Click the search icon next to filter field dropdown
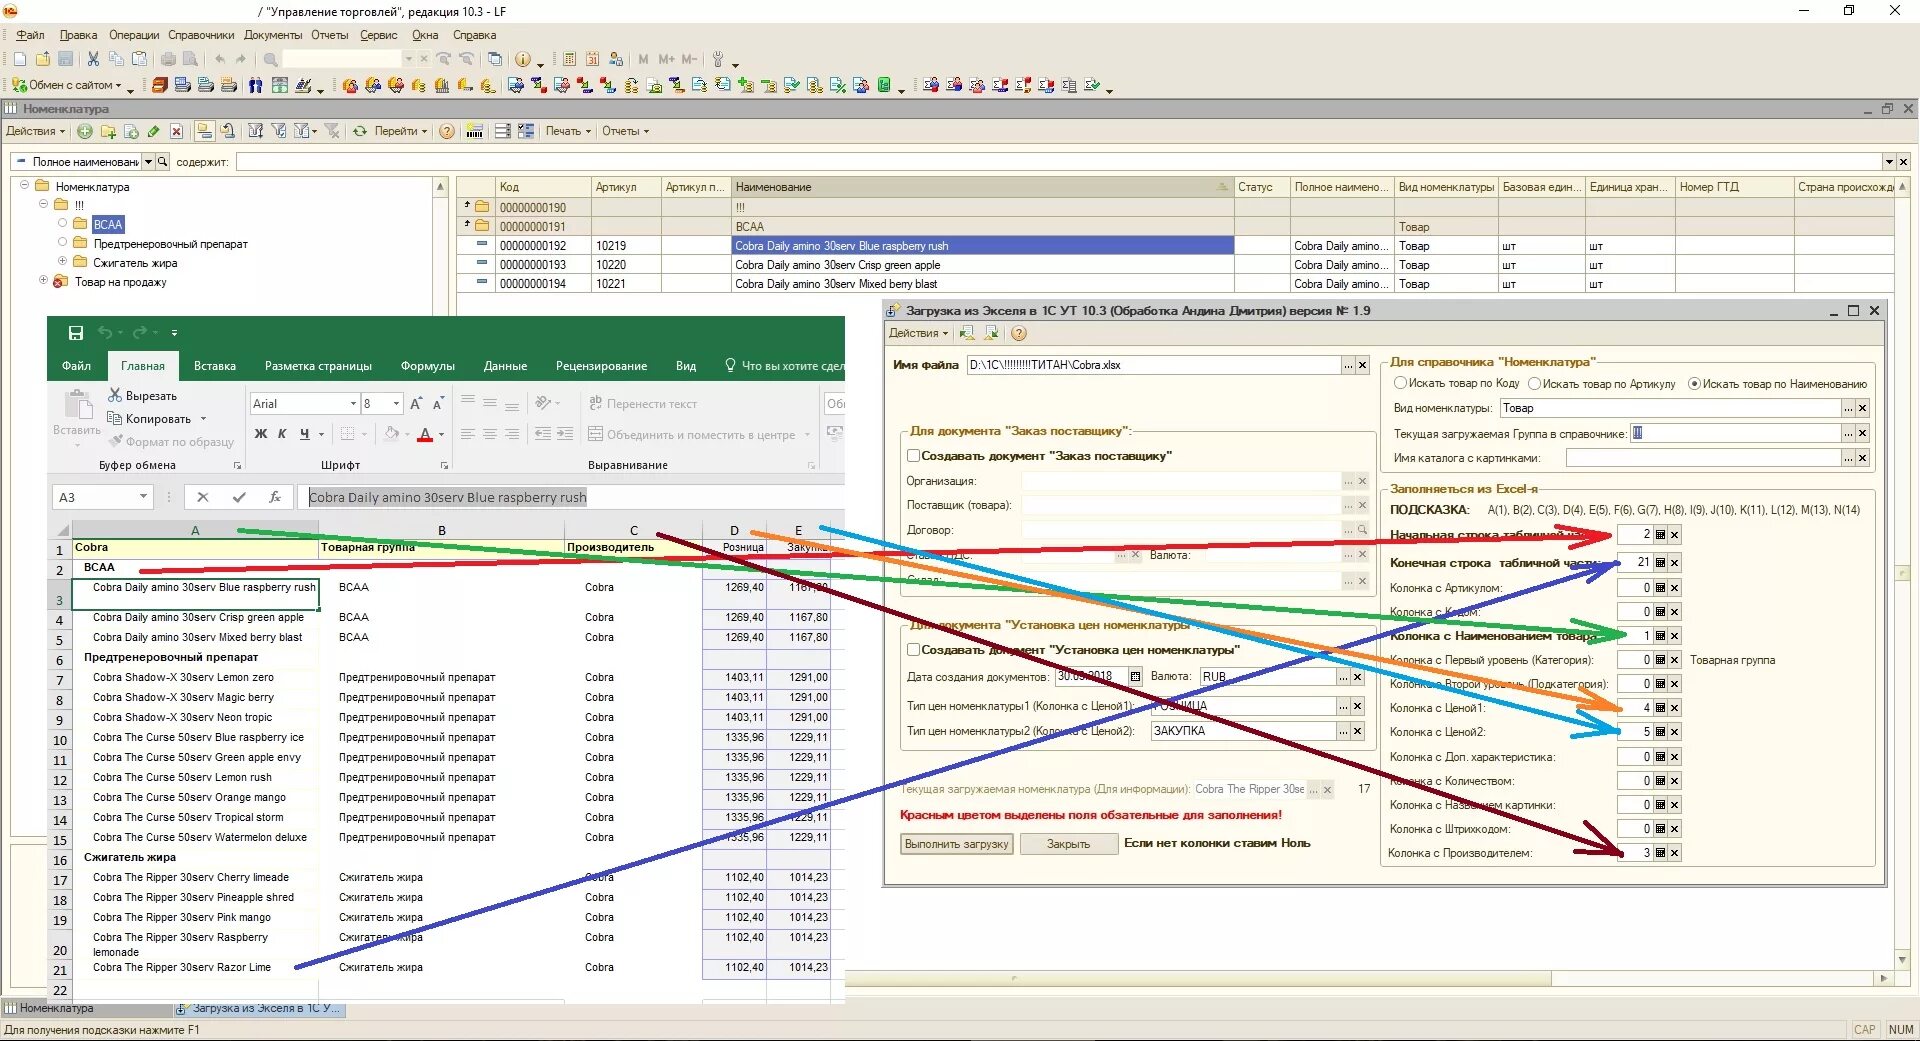 pyautogui.click(x=163, y=162)
